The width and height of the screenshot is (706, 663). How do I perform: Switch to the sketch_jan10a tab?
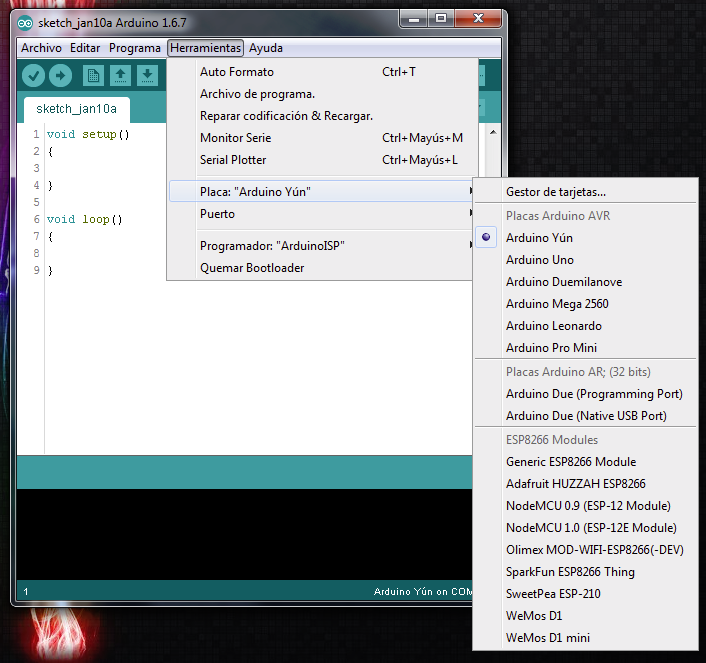(77, 109)
